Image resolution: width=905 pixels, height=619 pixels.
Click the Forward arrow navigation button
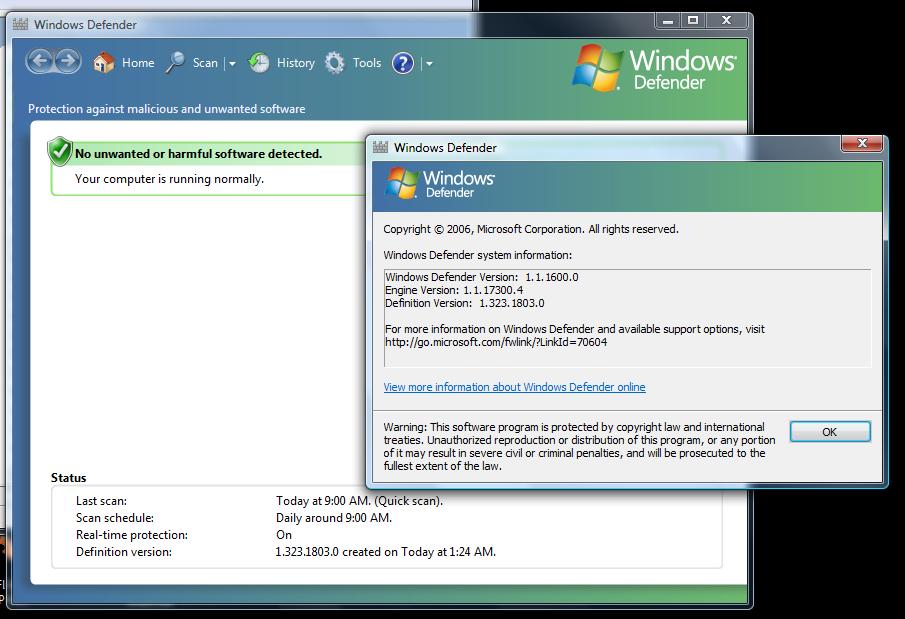pyautogui.click(x=67, y=62)
